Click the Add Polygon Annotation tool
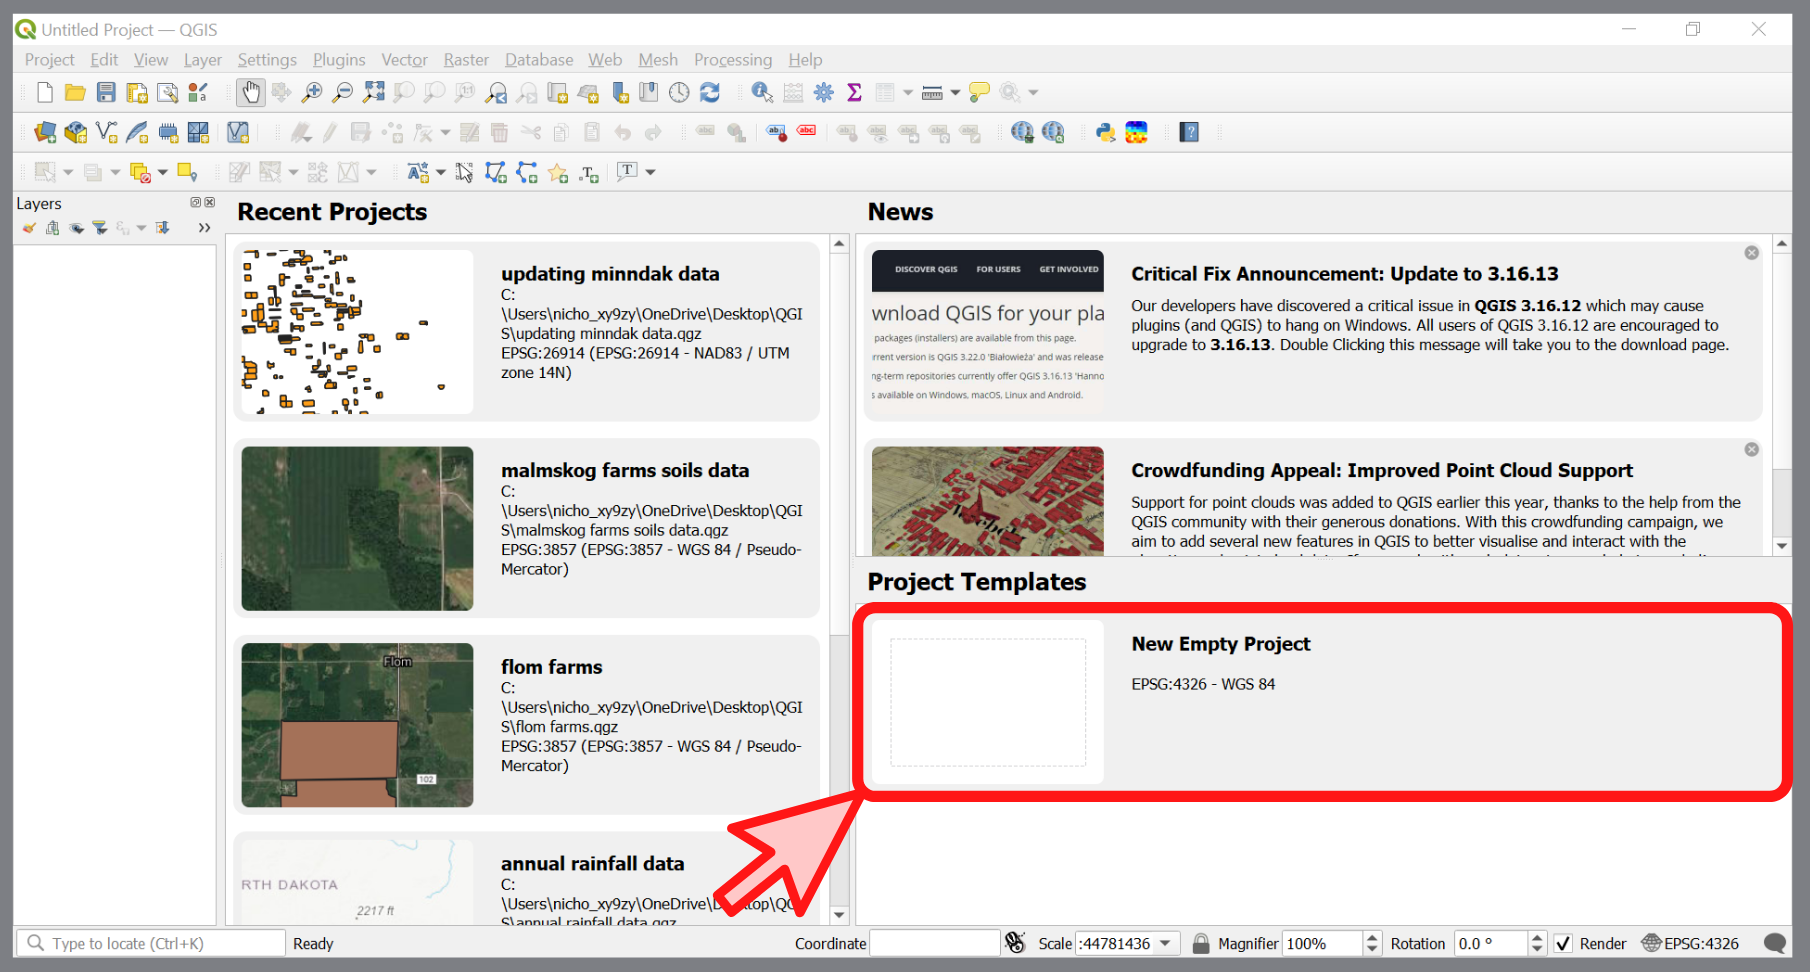 click(496, 172)
